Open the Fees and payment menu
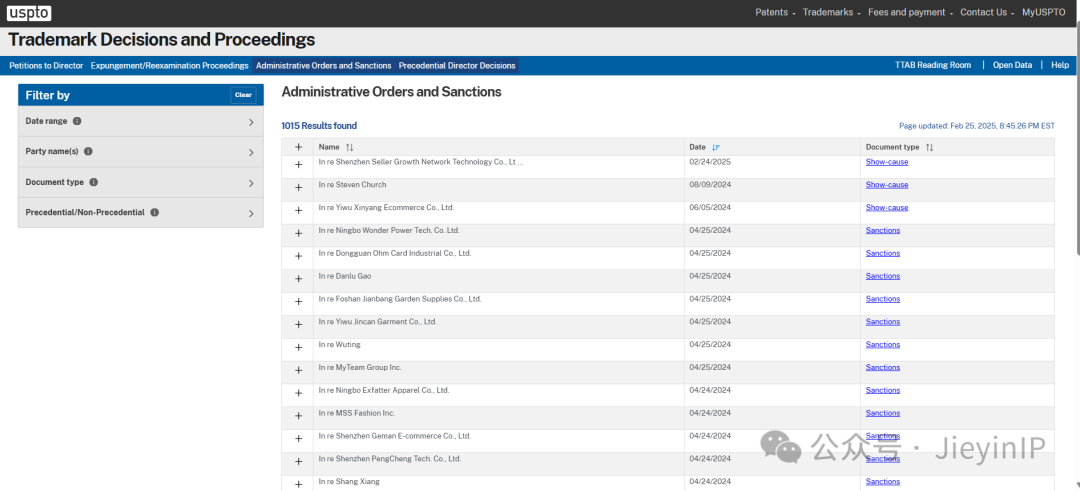The width and height of the screenshot is (1080, 491). point(911,12)
